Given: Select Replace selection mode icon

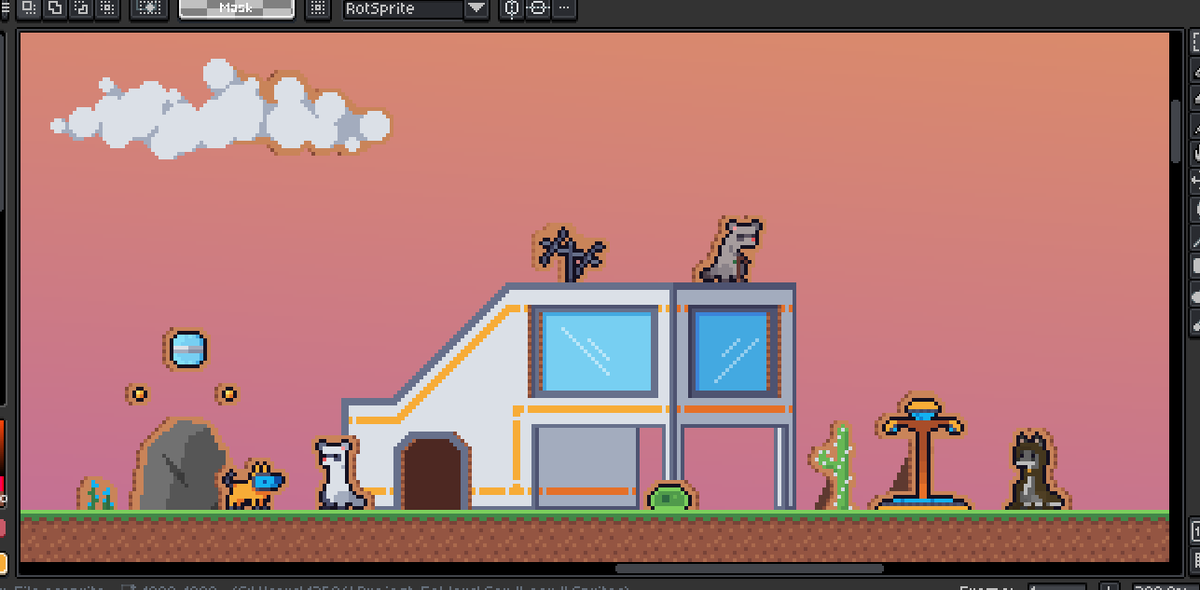Looking at the screenshot, I should (x=29, y=8).
